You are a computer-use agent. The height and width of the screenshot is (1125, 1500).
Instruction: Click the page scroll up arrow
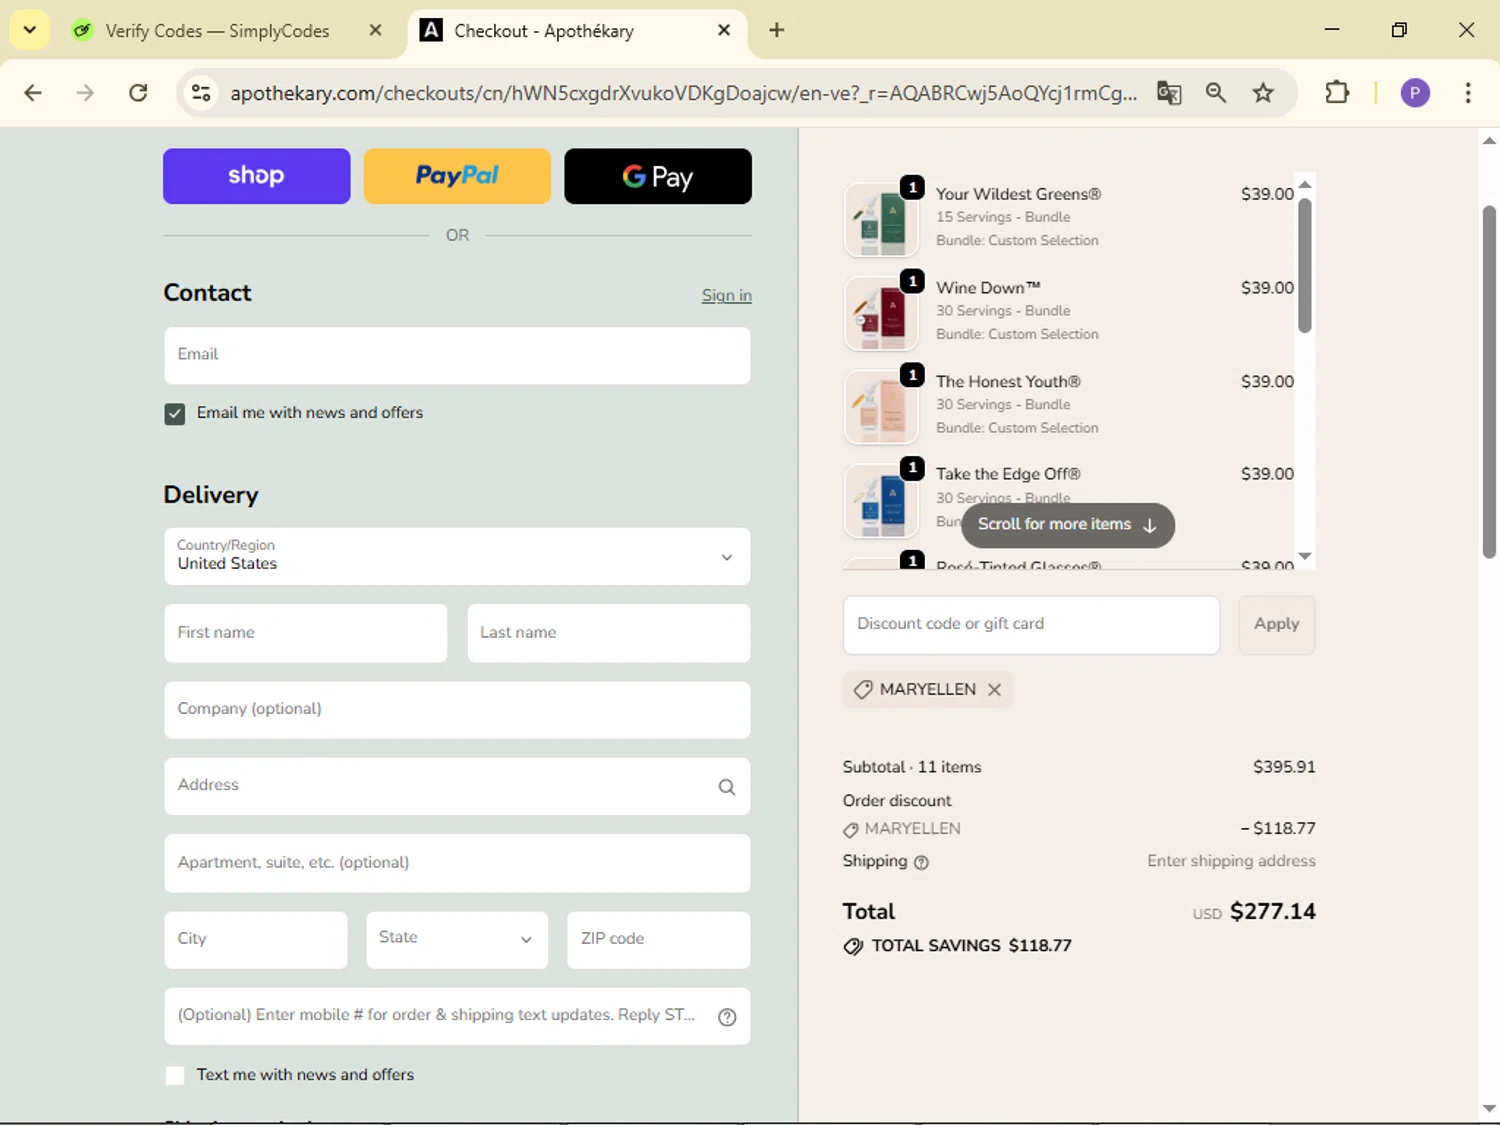click(x=1489, y=141)
